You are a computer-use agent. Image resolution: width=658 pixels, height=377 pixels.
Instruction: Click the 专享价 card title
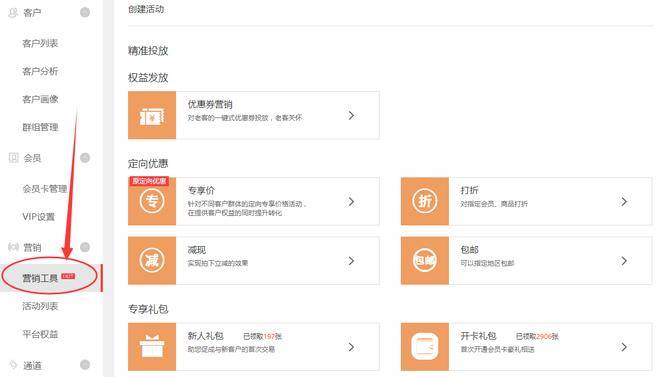(201, 190)
